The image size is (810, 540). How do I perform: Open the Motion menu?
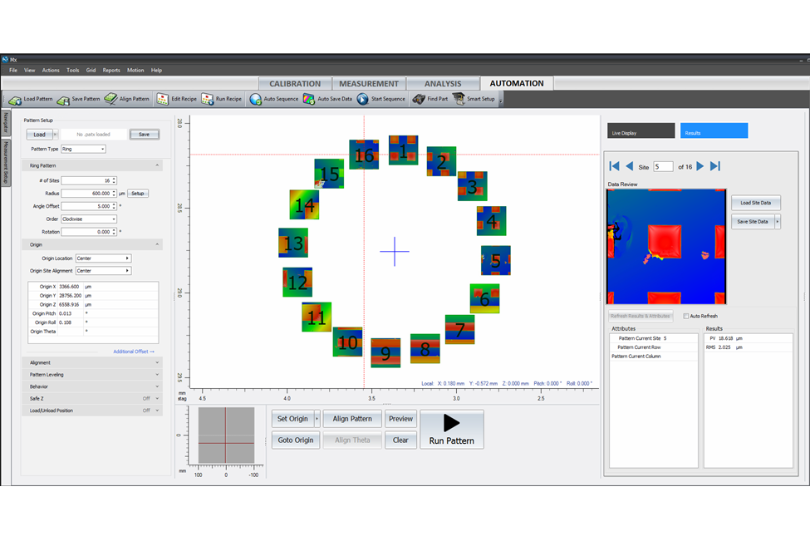[135, 70]
